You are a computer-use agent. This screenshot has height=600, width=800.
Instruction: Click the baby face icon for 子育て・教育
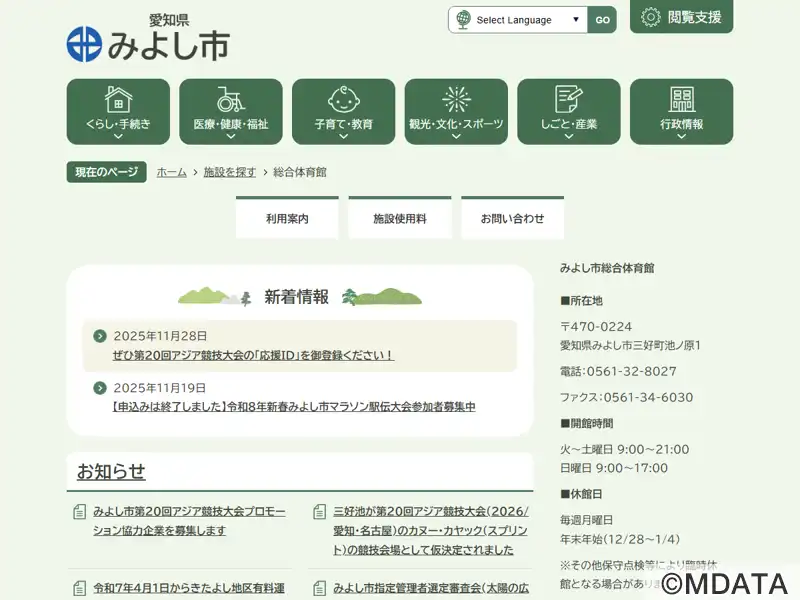(x=343, y=99)
